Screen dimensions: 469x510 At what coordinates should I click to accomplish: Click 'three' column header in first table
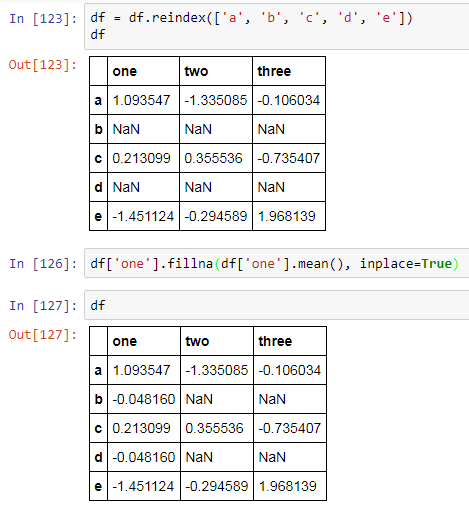[274, 71]
